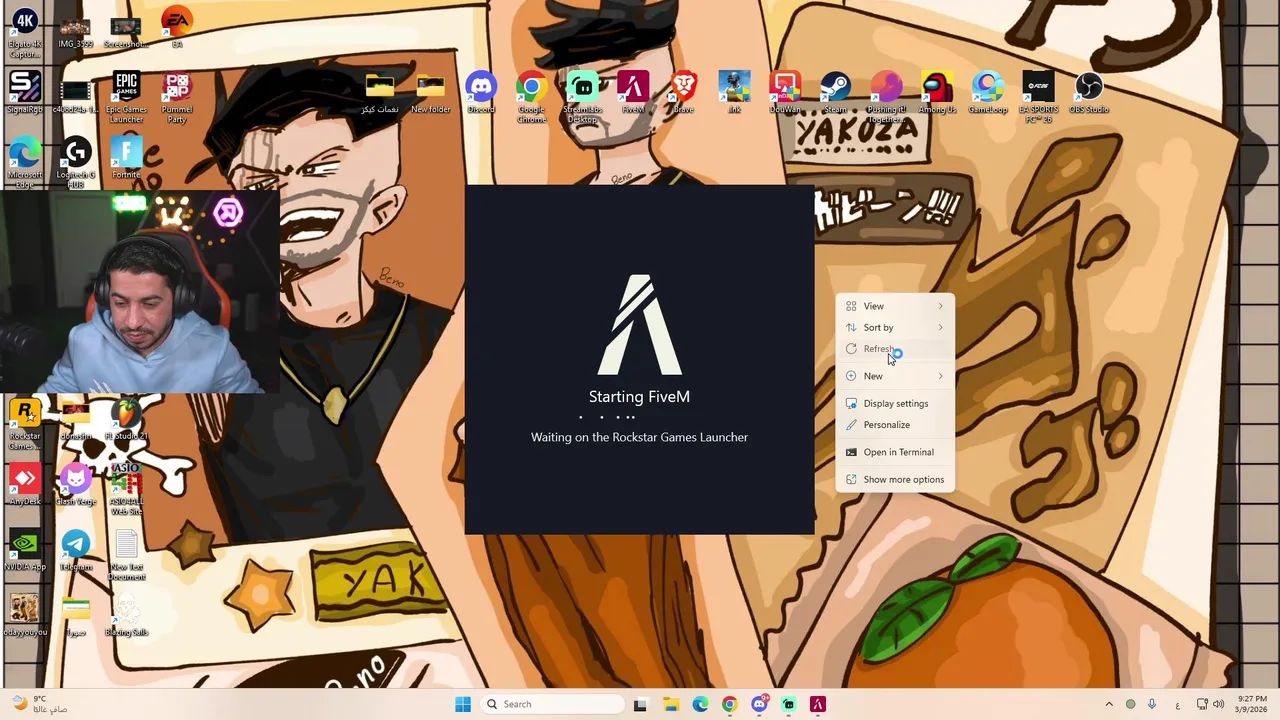This screenshot has height=720, width=1280.
Task: Click the microphone tray icon
Action: coord(1152,704)
